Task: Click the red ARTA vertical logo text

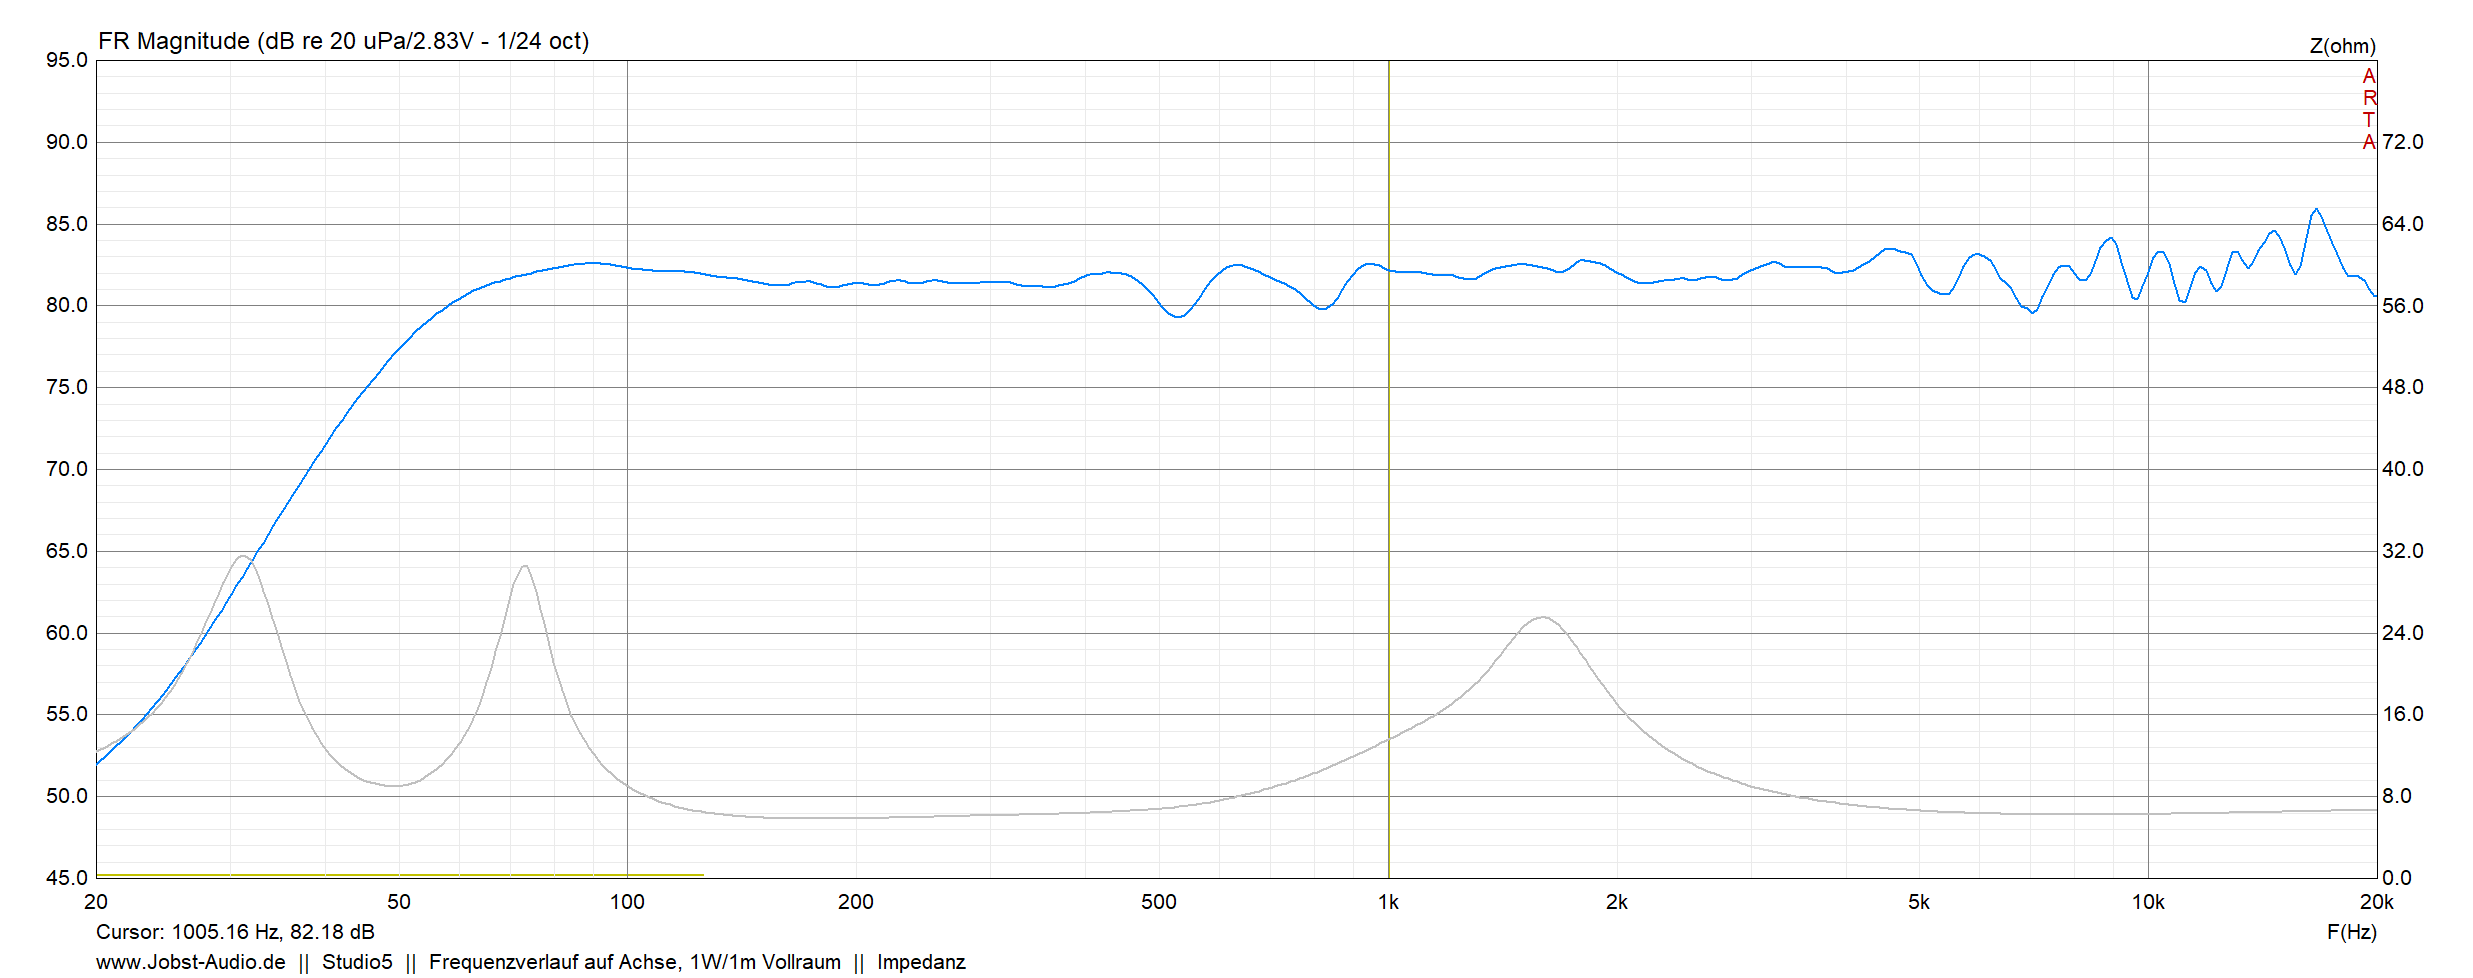Action: point(2368,109)
